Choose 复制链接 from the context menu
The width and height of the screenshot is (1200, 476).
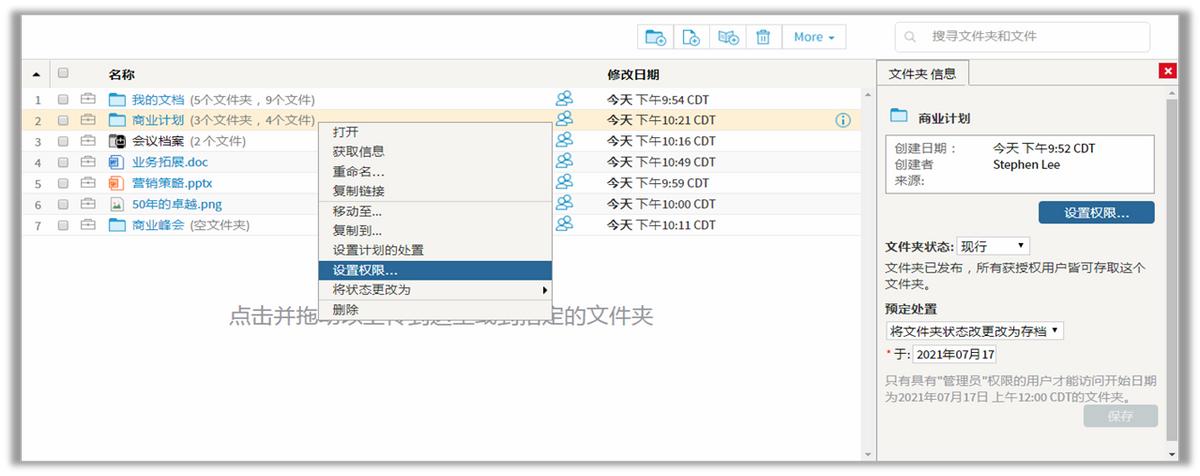434,190
